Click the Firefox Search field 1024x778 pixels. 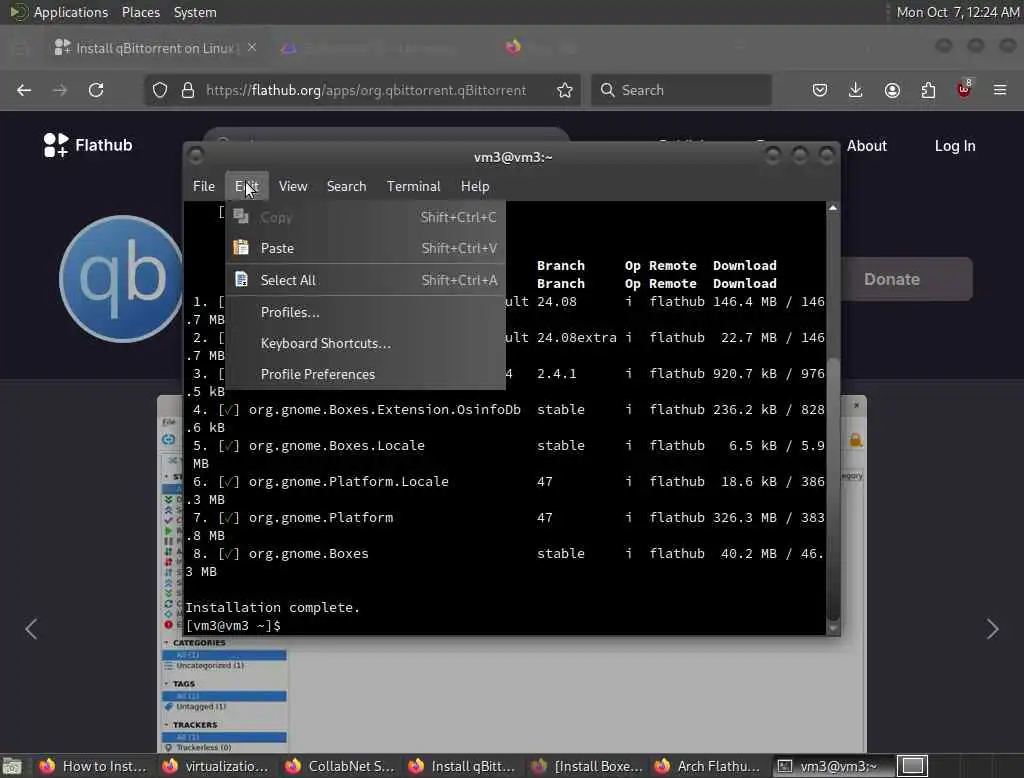[681, 90]
